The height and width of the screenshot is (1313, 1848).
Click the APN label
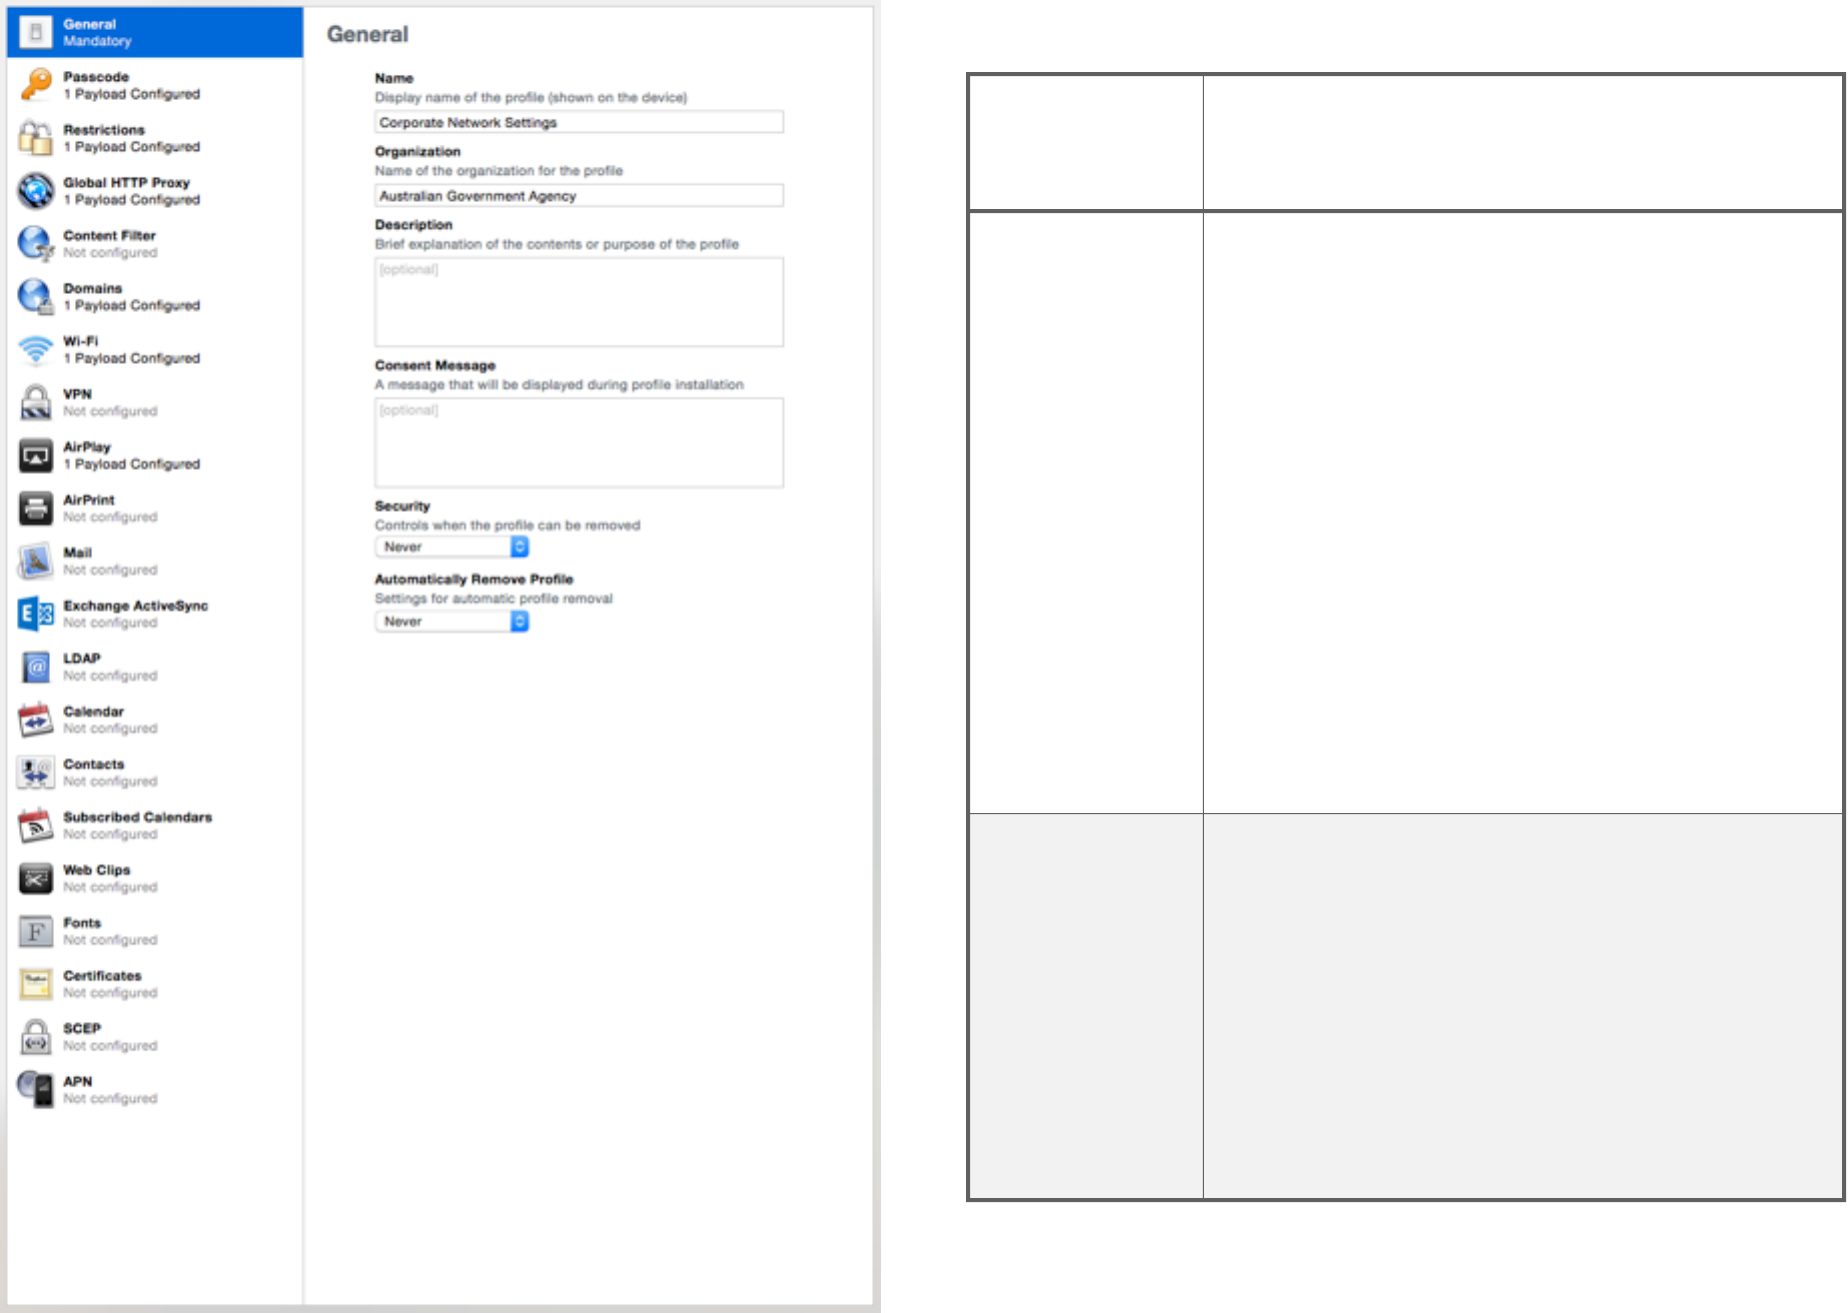coord(78,1082)
